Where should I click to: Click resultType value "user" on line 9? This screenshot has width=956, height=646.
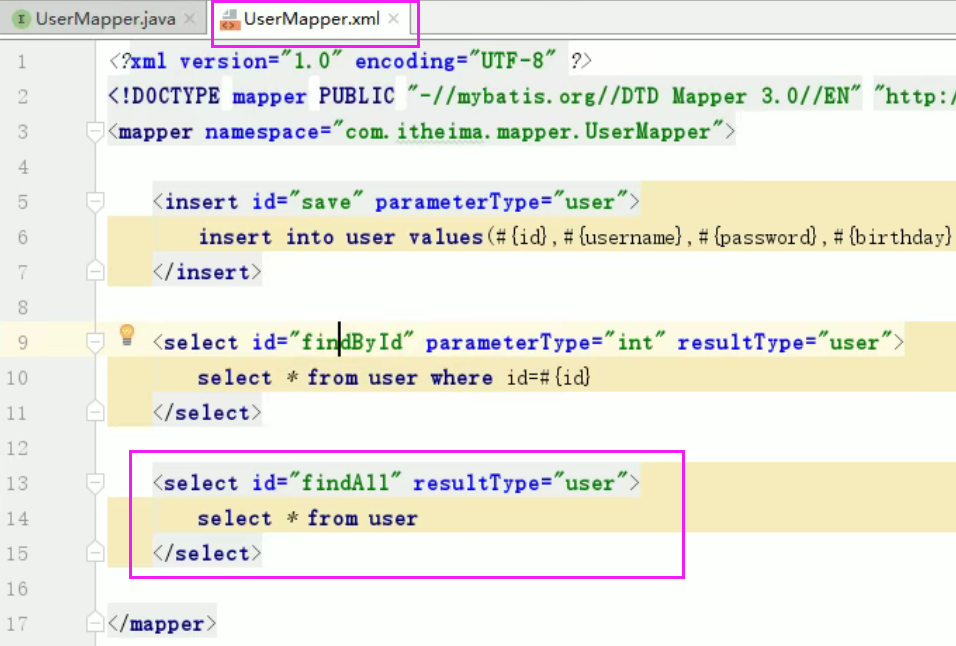pyautogui.click(x=854, y=343)
